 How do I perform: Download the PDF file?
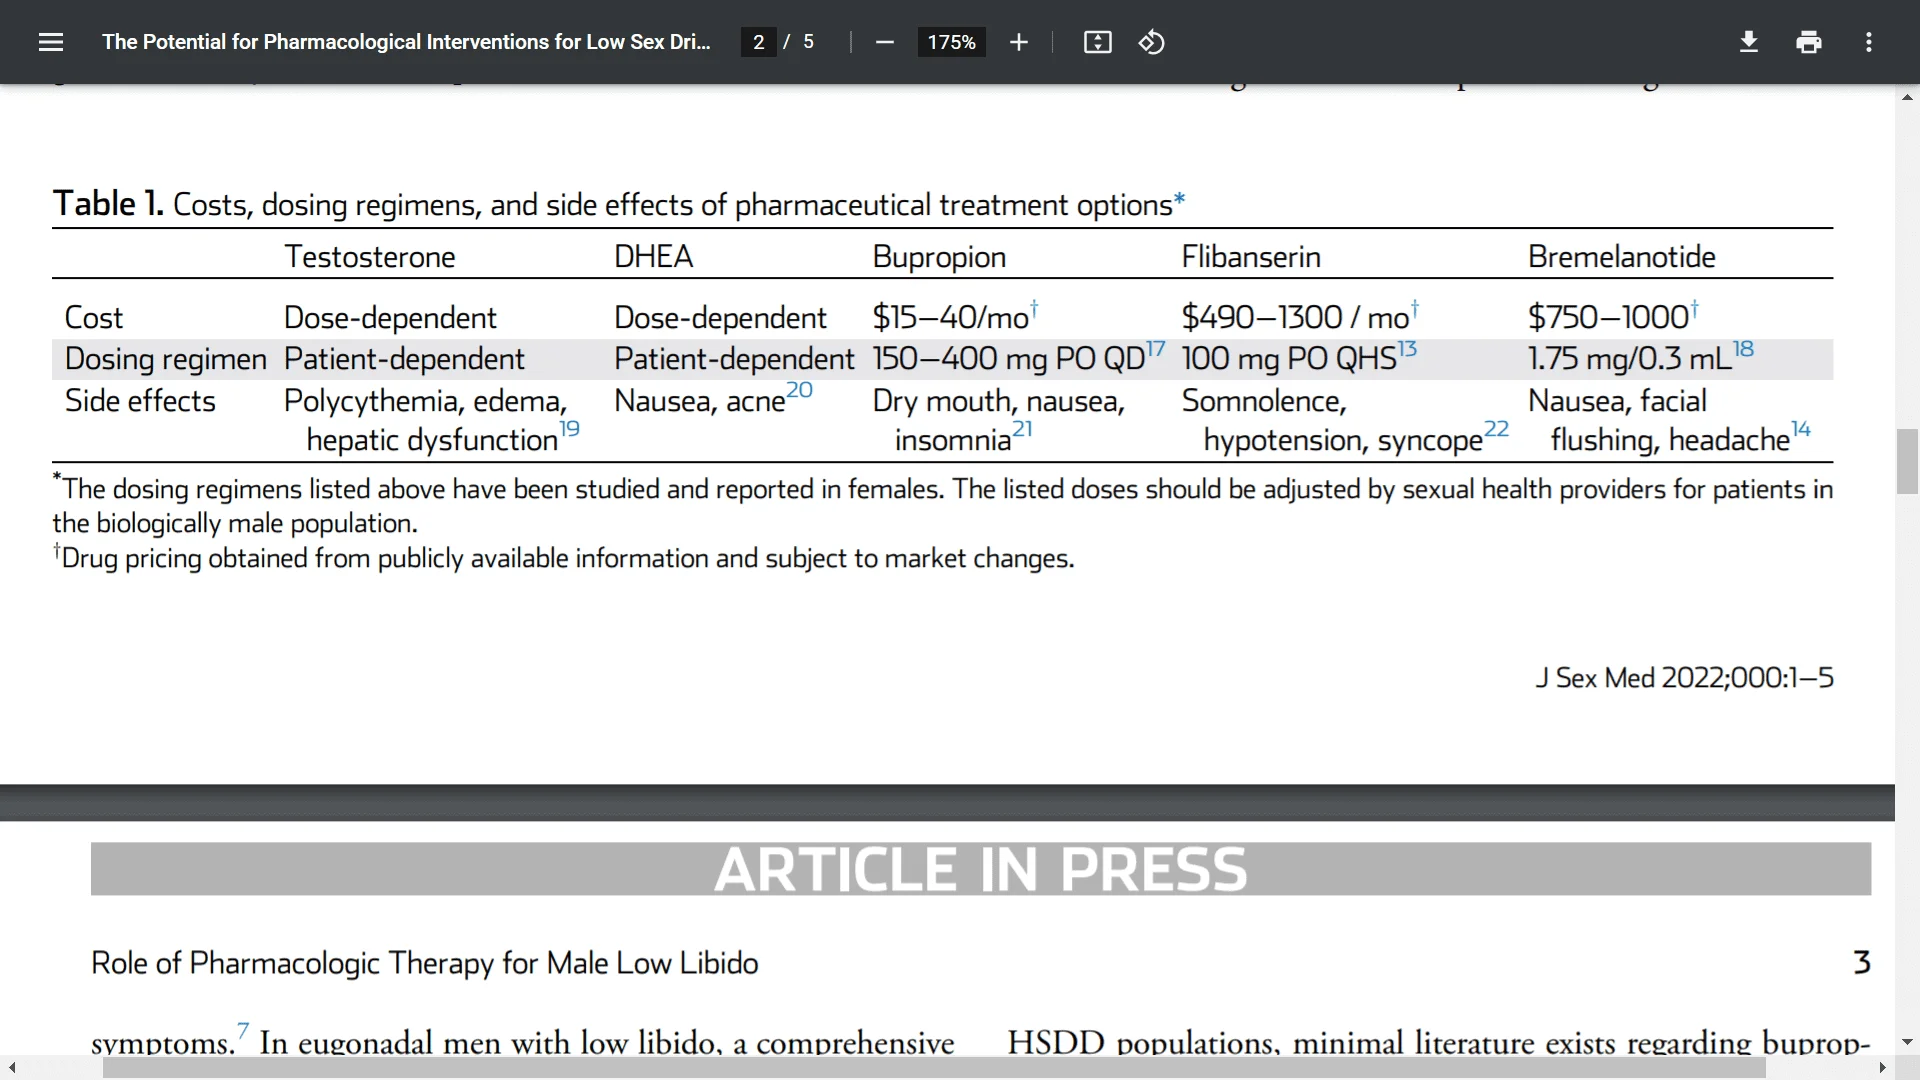[1748, 42]
